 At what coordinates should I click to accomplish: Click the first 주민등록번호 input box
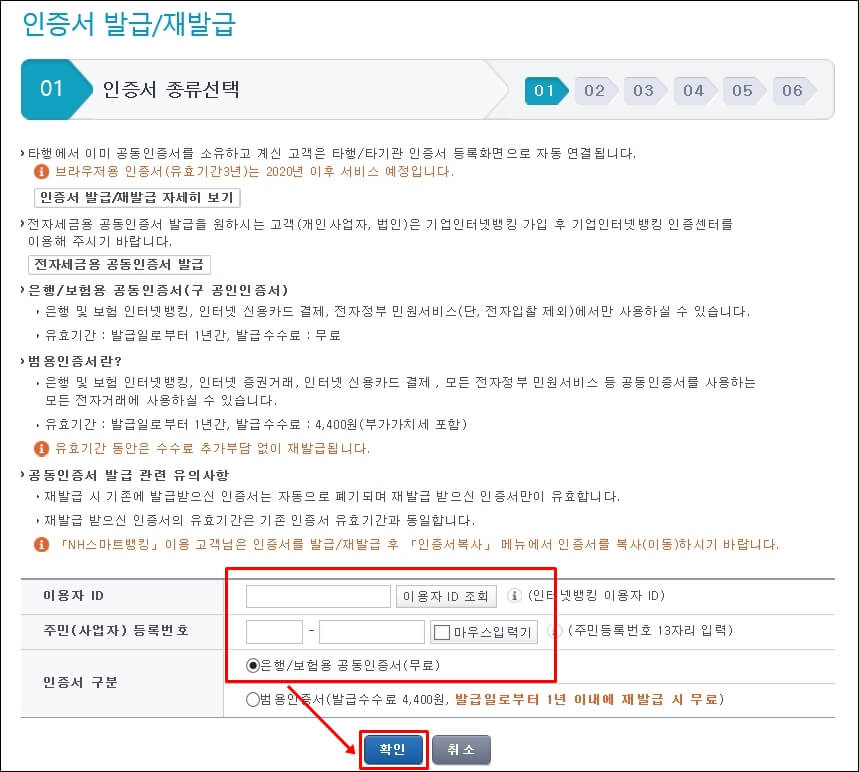tap(273, 632)
